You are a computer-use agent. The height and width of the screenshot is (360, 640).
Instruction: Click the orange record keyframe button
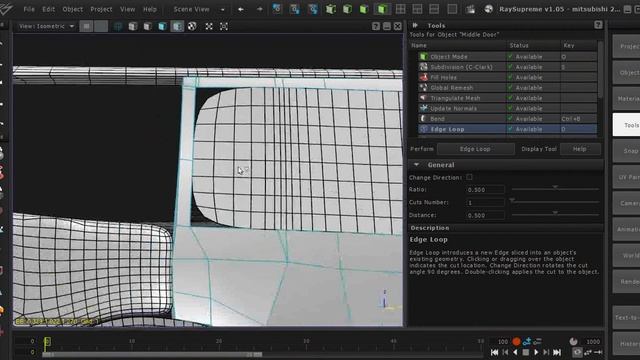click(x=516, y=341)
